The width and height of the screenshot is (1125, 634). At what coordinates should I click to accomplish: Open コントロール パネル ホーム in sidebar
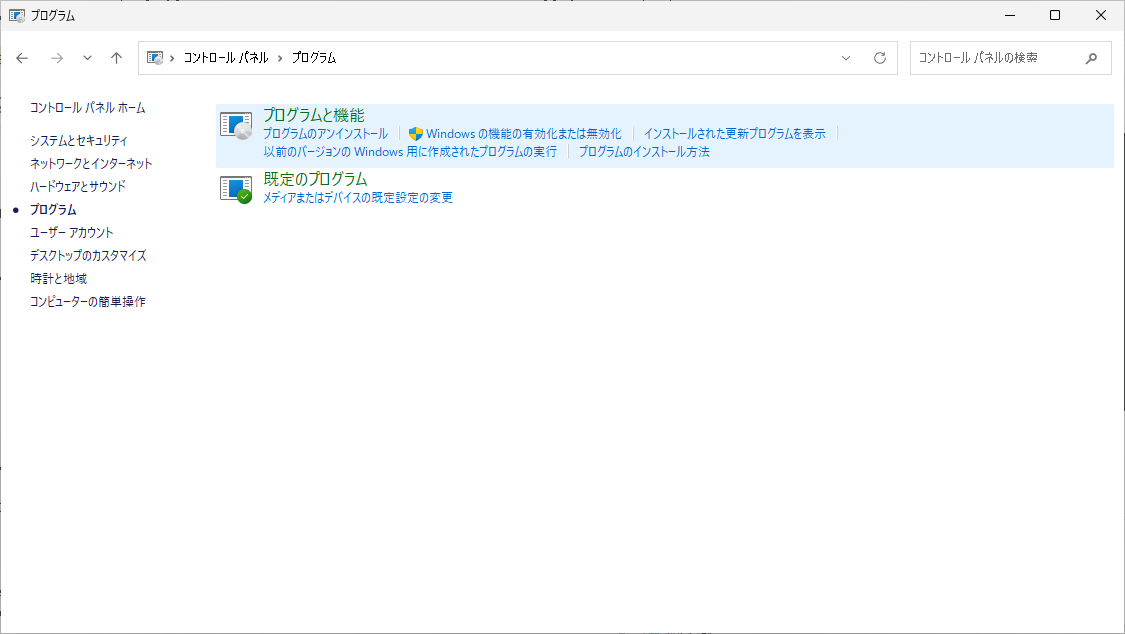pos(88,108)
